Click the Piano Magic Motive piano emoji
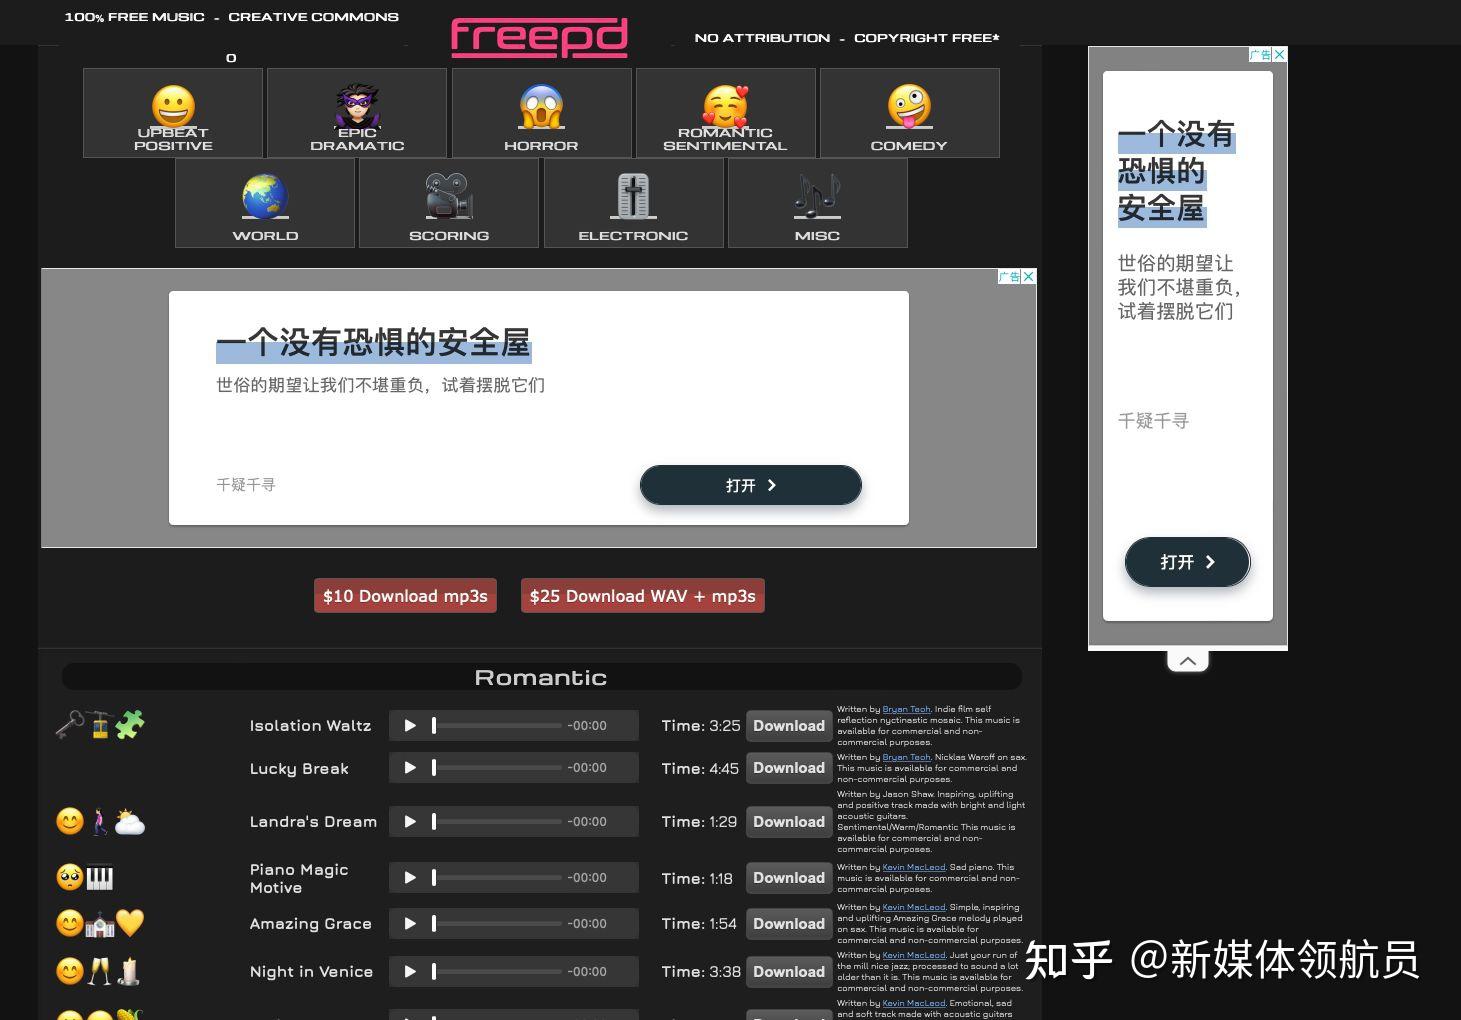 [99, 878]
